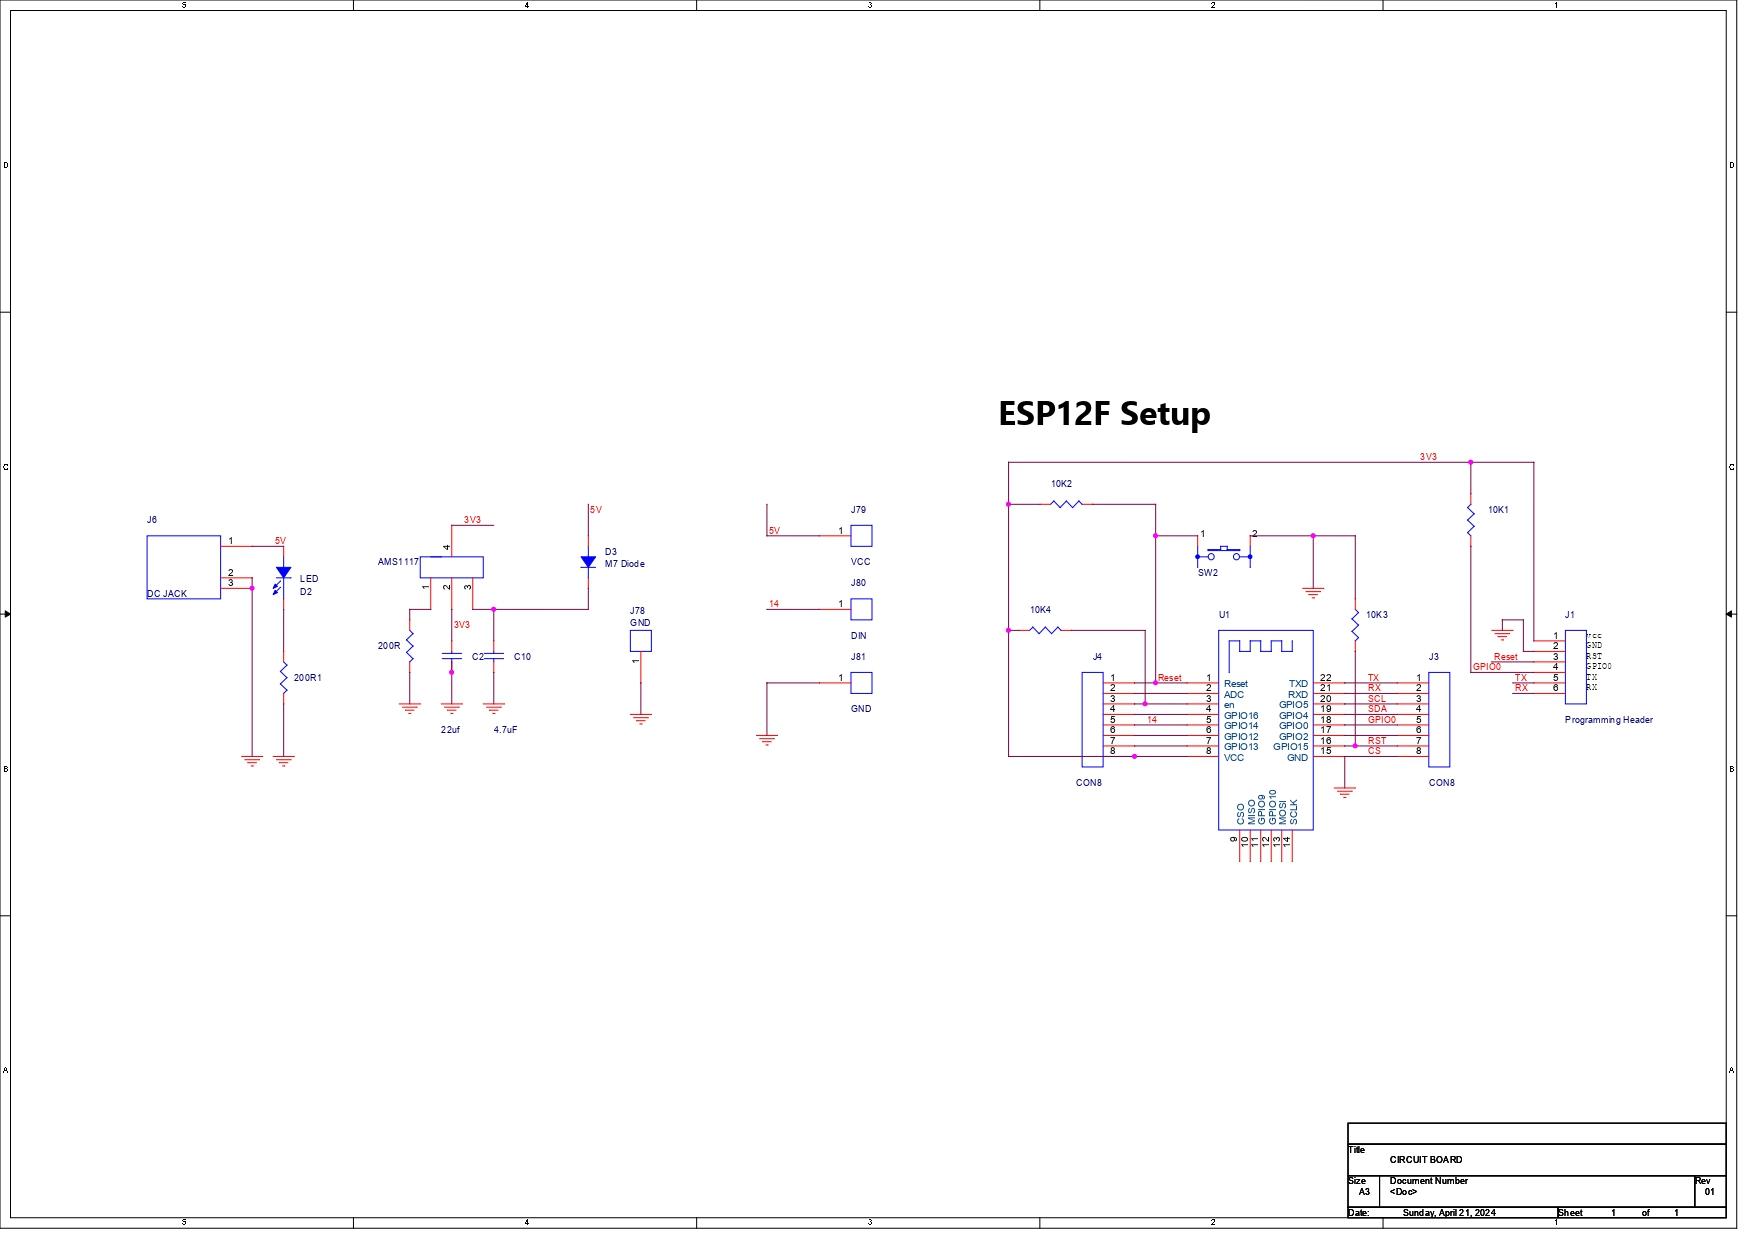The image size is (1755, 1241).
Task: Select the J6 DC jack component box
Action: [183, 567]
